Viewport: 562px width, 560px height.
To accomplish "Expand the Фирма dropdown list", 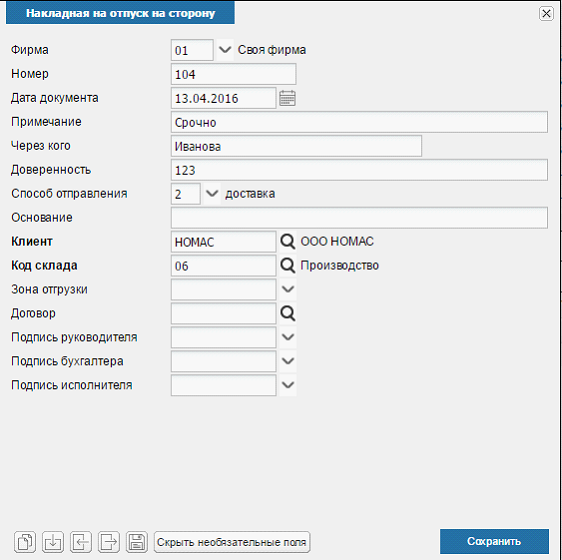I will (225, 50).
